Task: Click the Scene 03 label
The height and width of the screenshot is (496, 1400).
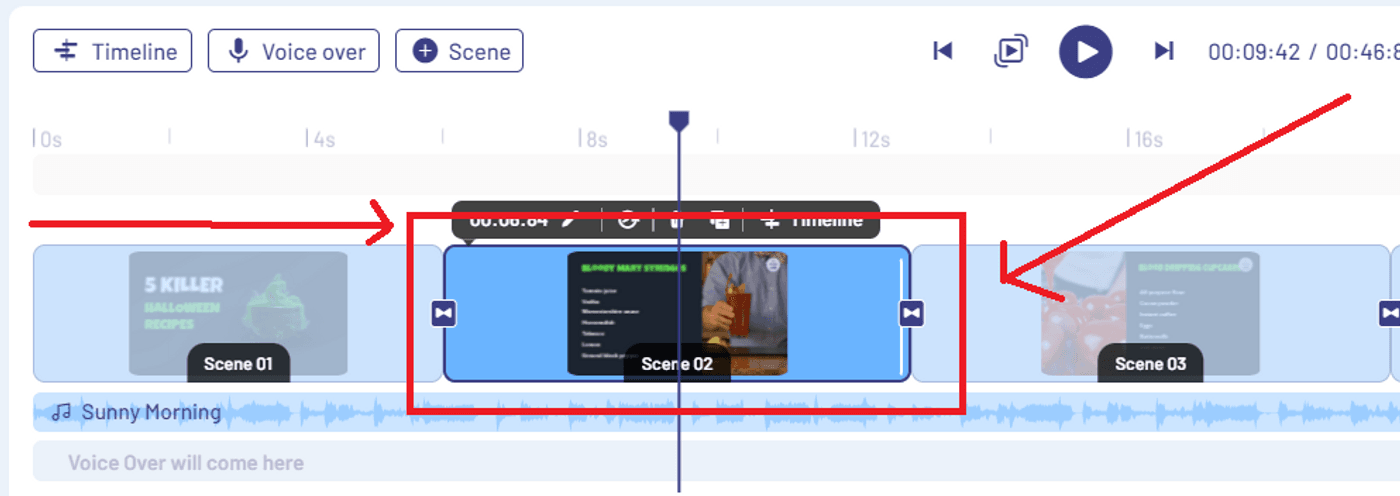Action: click(1150, 363)
